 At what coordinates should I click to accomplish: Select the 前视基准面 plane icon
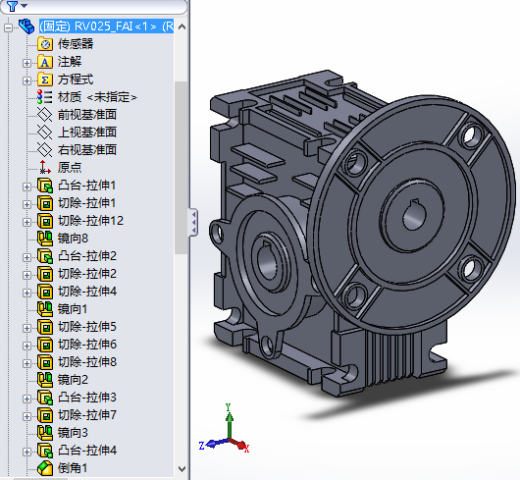tap(45, 115)
